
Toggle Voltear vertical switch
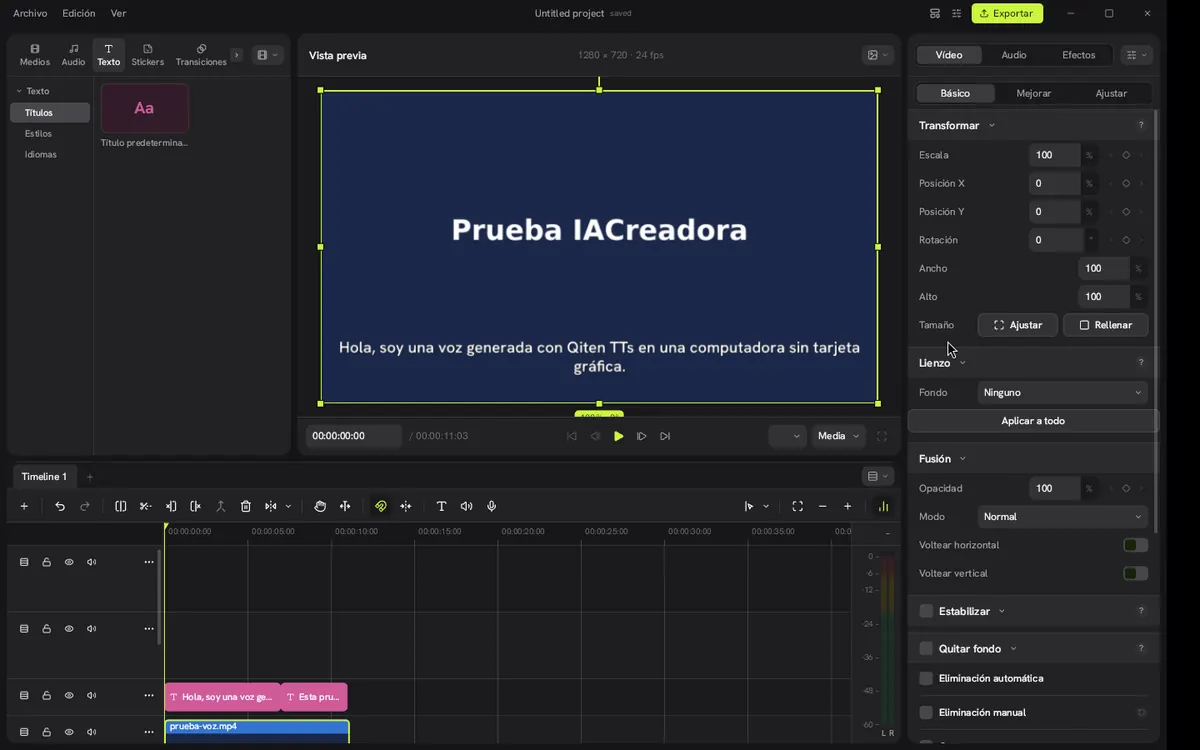pyautogui.click(x=1135, y=573)
